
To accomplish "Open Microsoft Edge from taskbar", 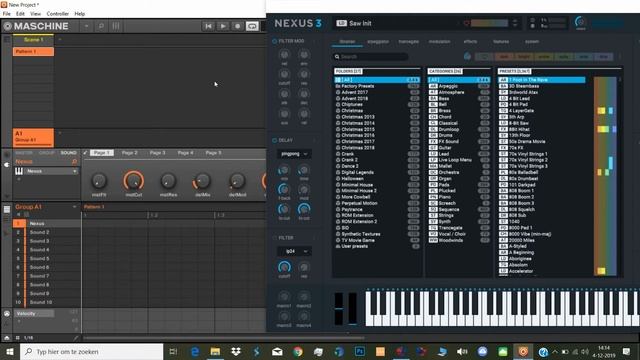I will coord(195,351).
